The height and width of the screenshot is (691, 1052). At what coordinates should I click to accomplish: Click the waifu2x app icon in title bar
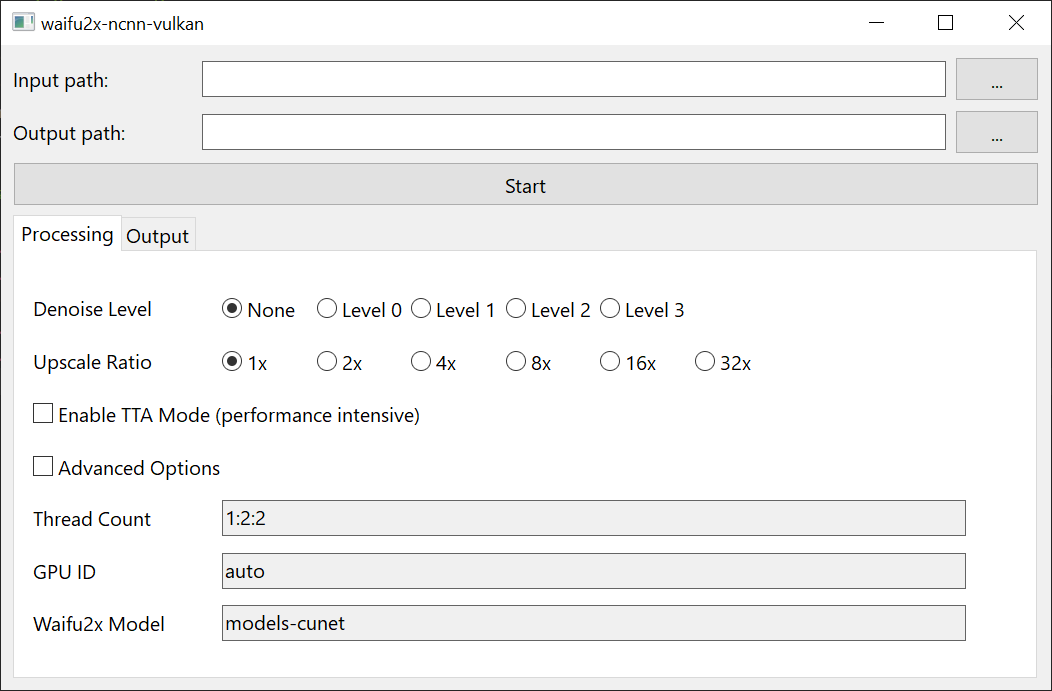(23, 23)
